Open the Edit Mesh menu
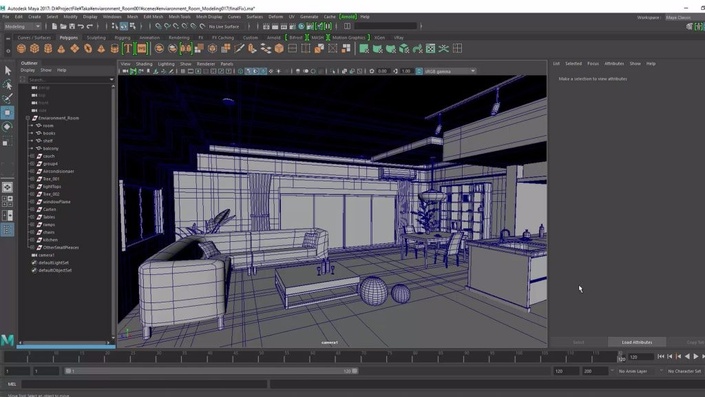This screenshot has width=705, height=397. tap(153, 17)
